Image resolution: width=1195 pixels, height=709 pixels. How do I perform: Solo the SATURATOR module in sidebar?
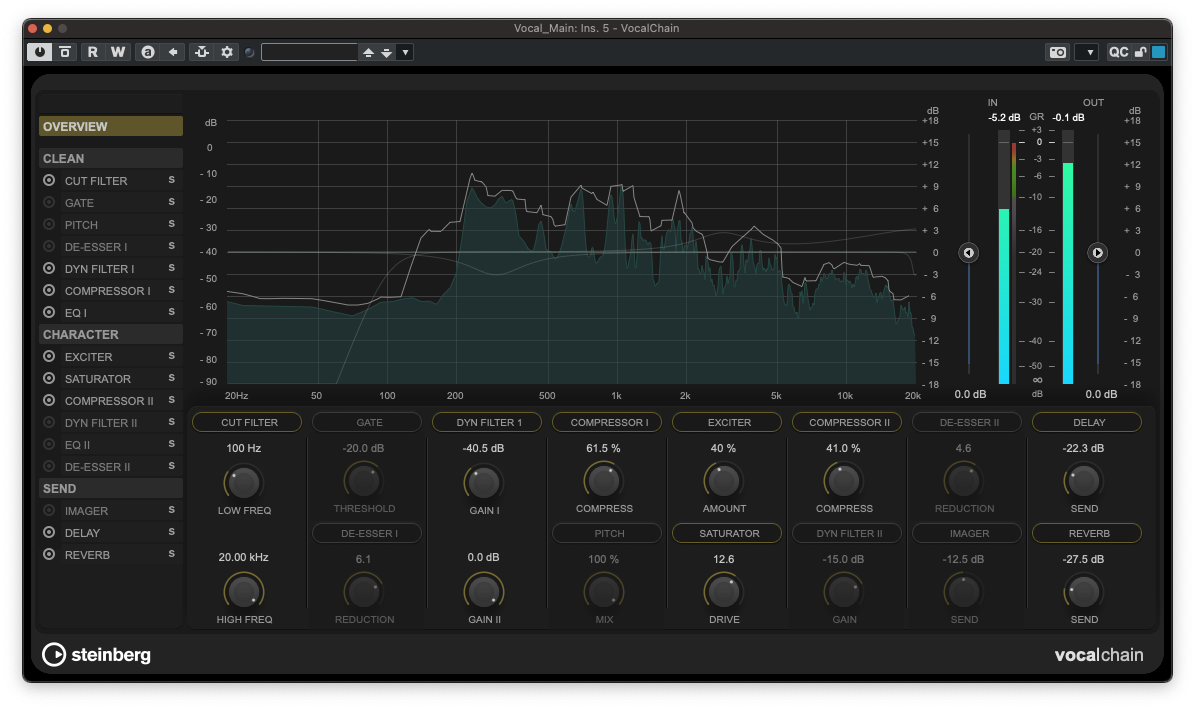tap(171, 378)
